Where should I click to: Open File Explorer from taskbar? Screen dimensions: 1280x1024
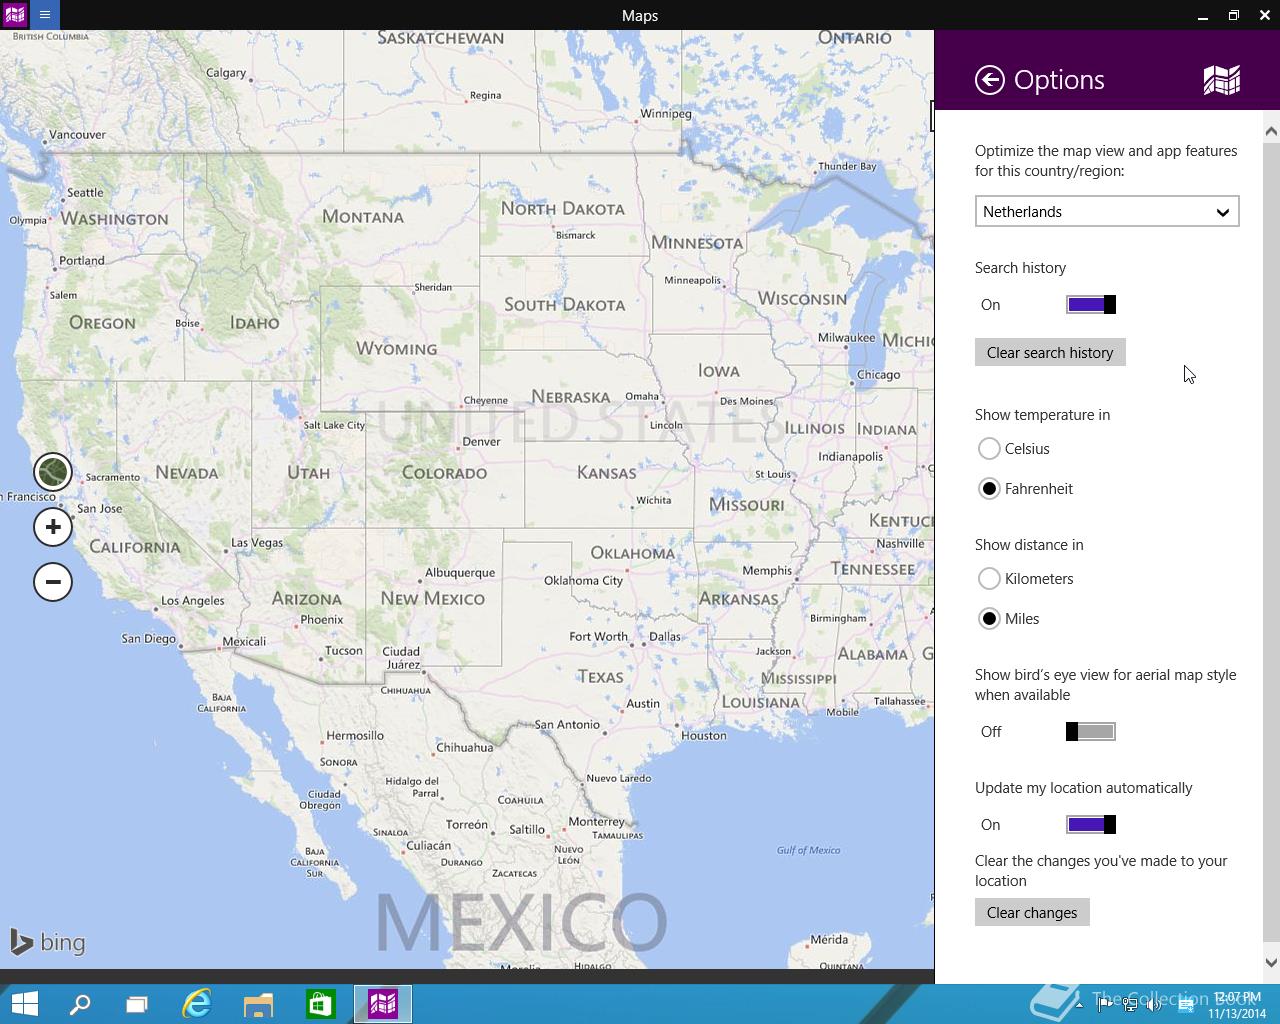258,1004
